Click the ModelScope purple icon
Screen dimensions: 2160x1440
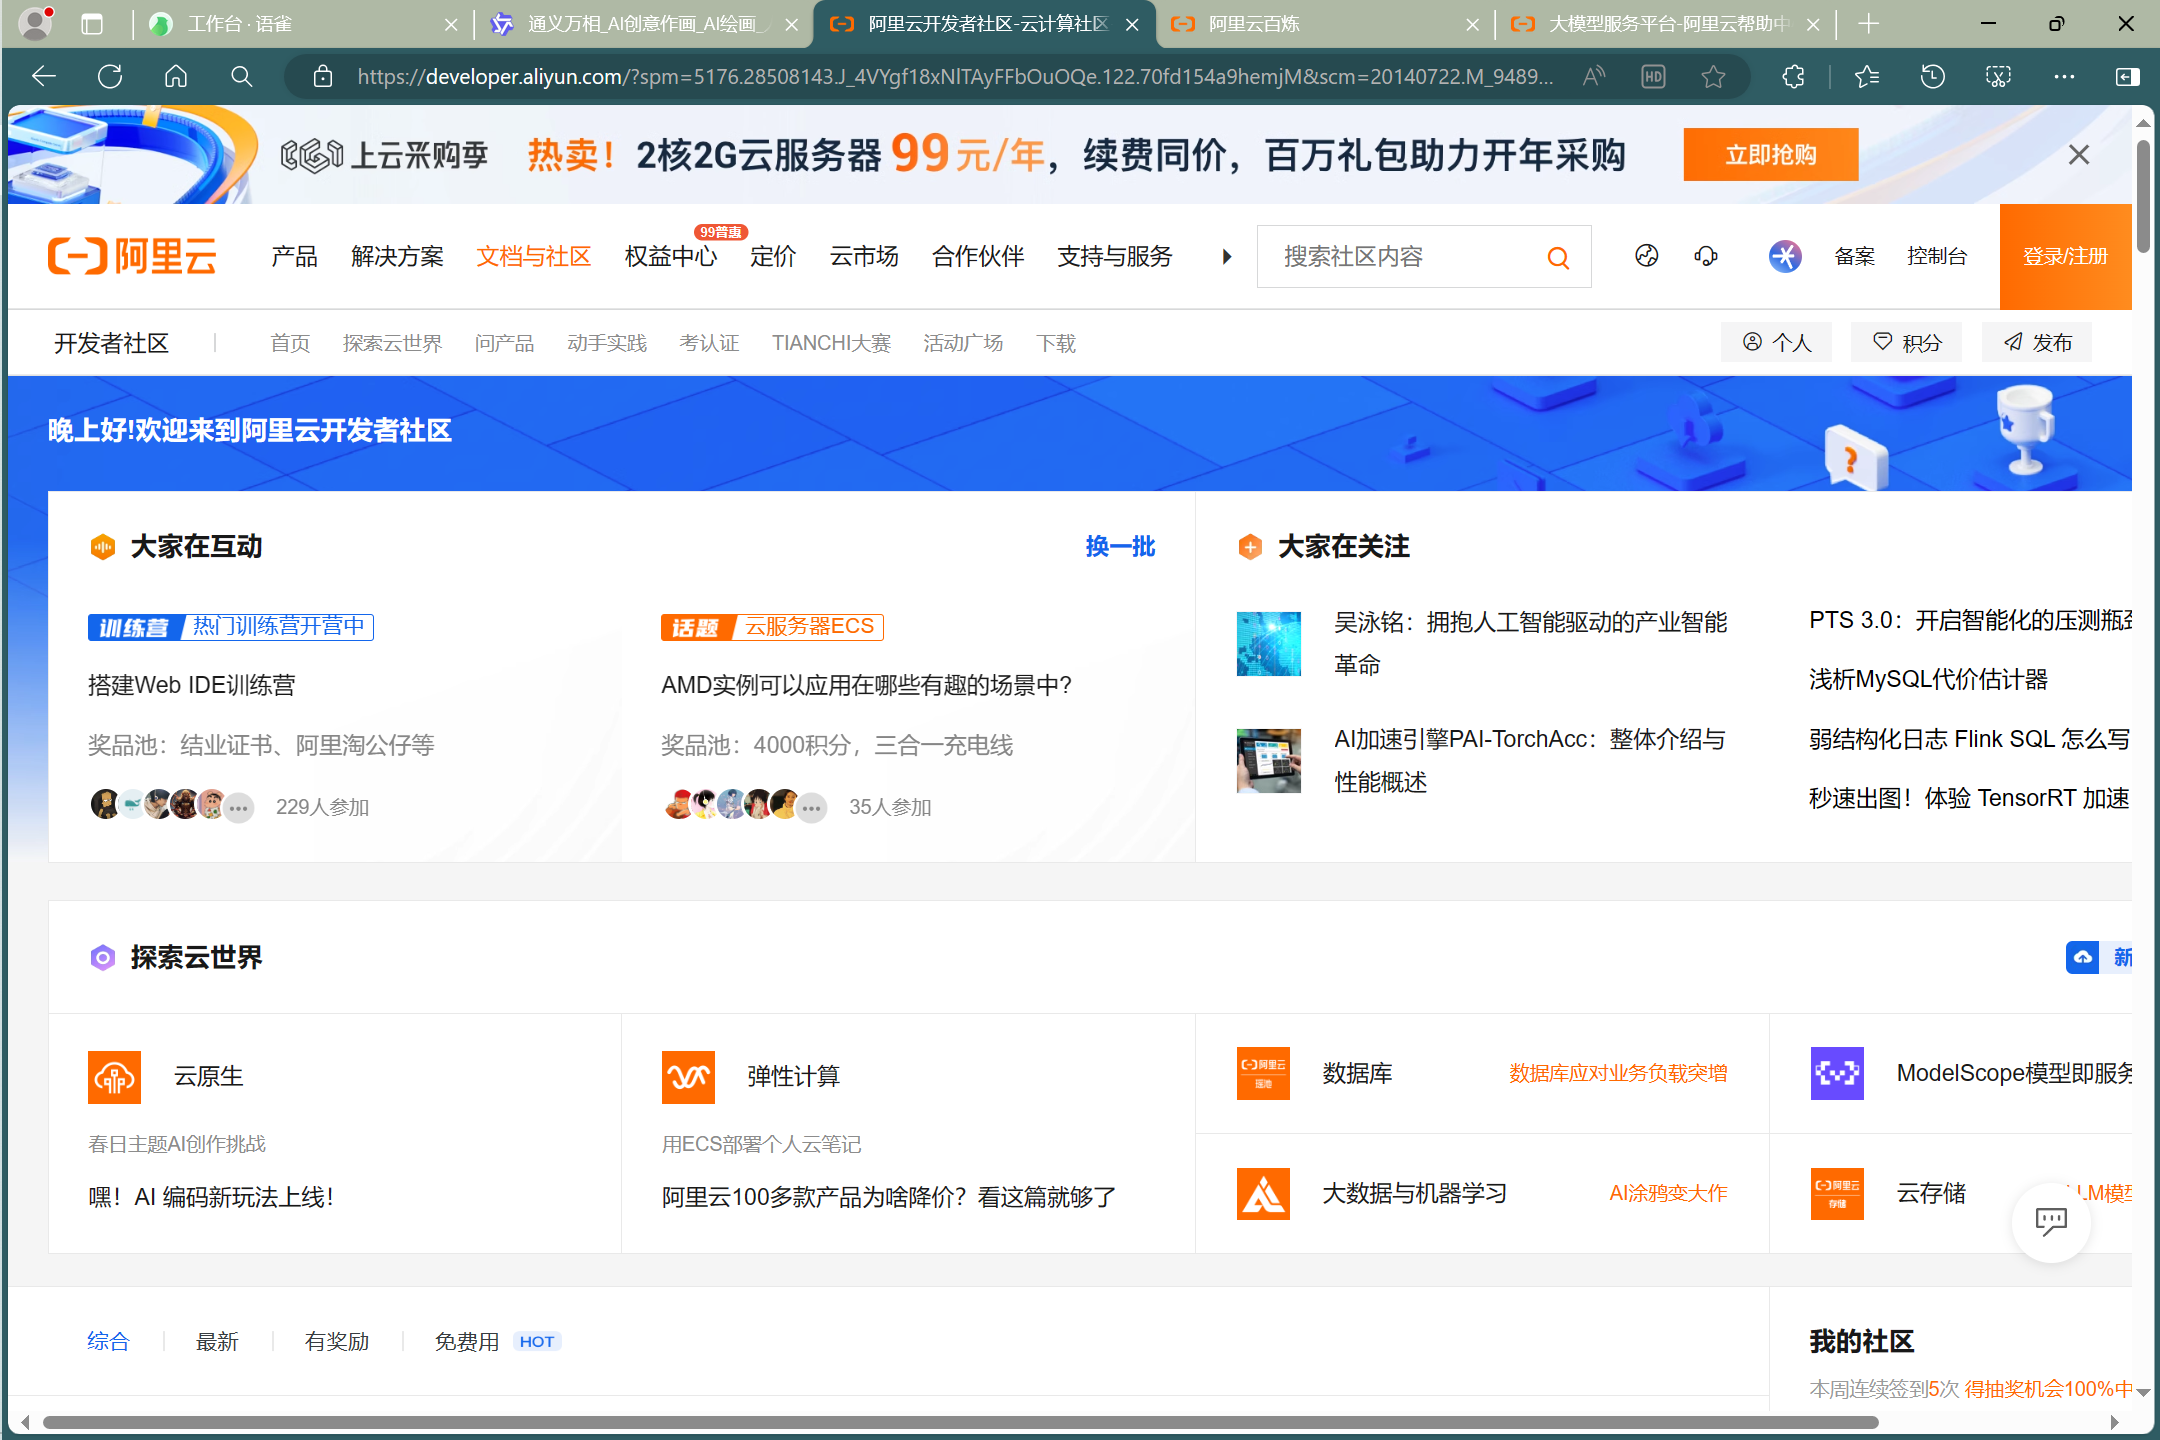click(x=1837, y=1073)
